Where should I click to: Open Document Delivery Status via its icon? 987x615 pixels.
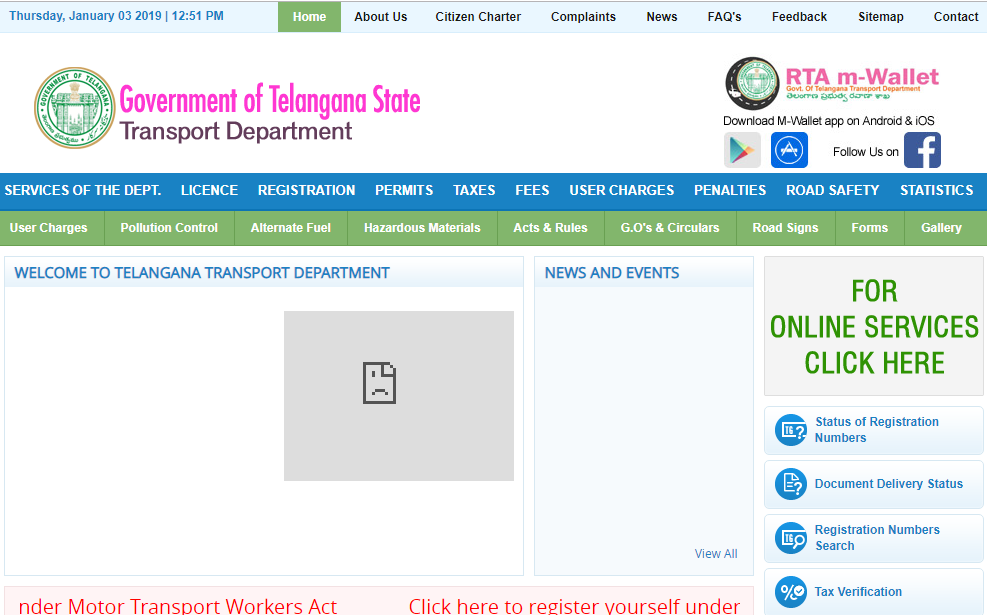pyautogui.click(x=790, y=484)
